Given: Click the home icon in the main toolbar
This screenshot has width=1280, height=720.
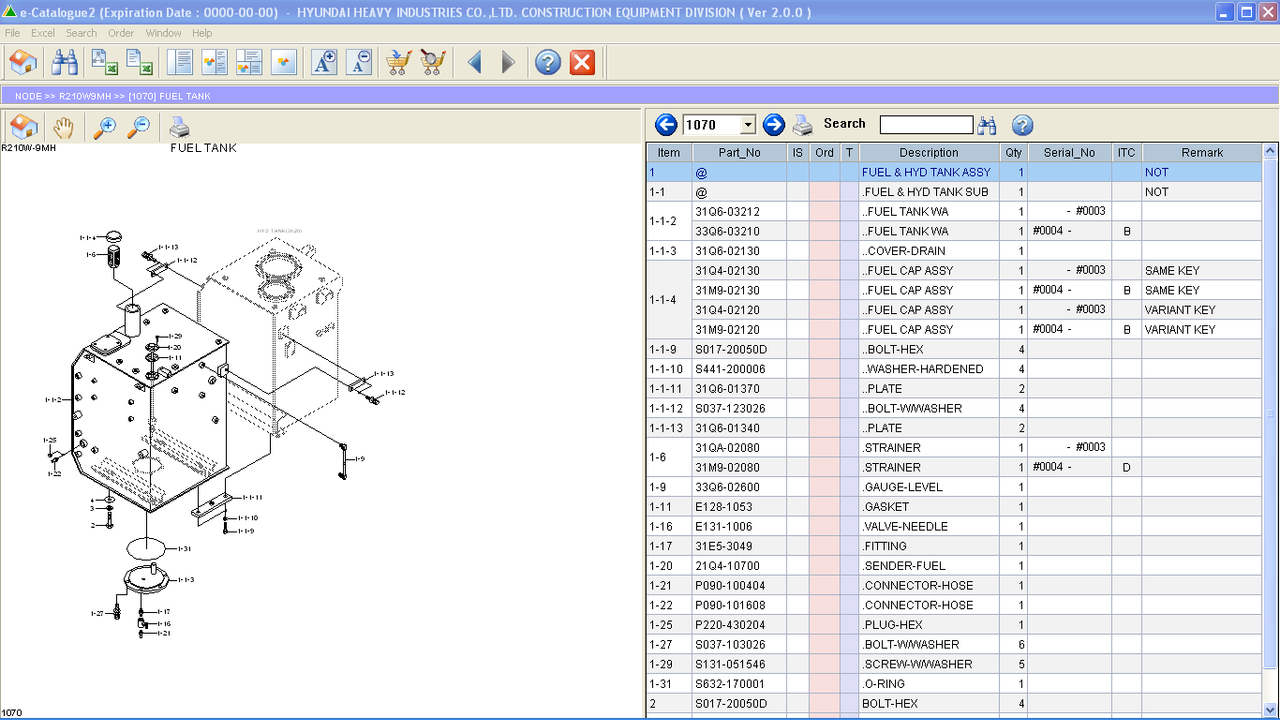Looking at the screenshot, I should 24,63.
